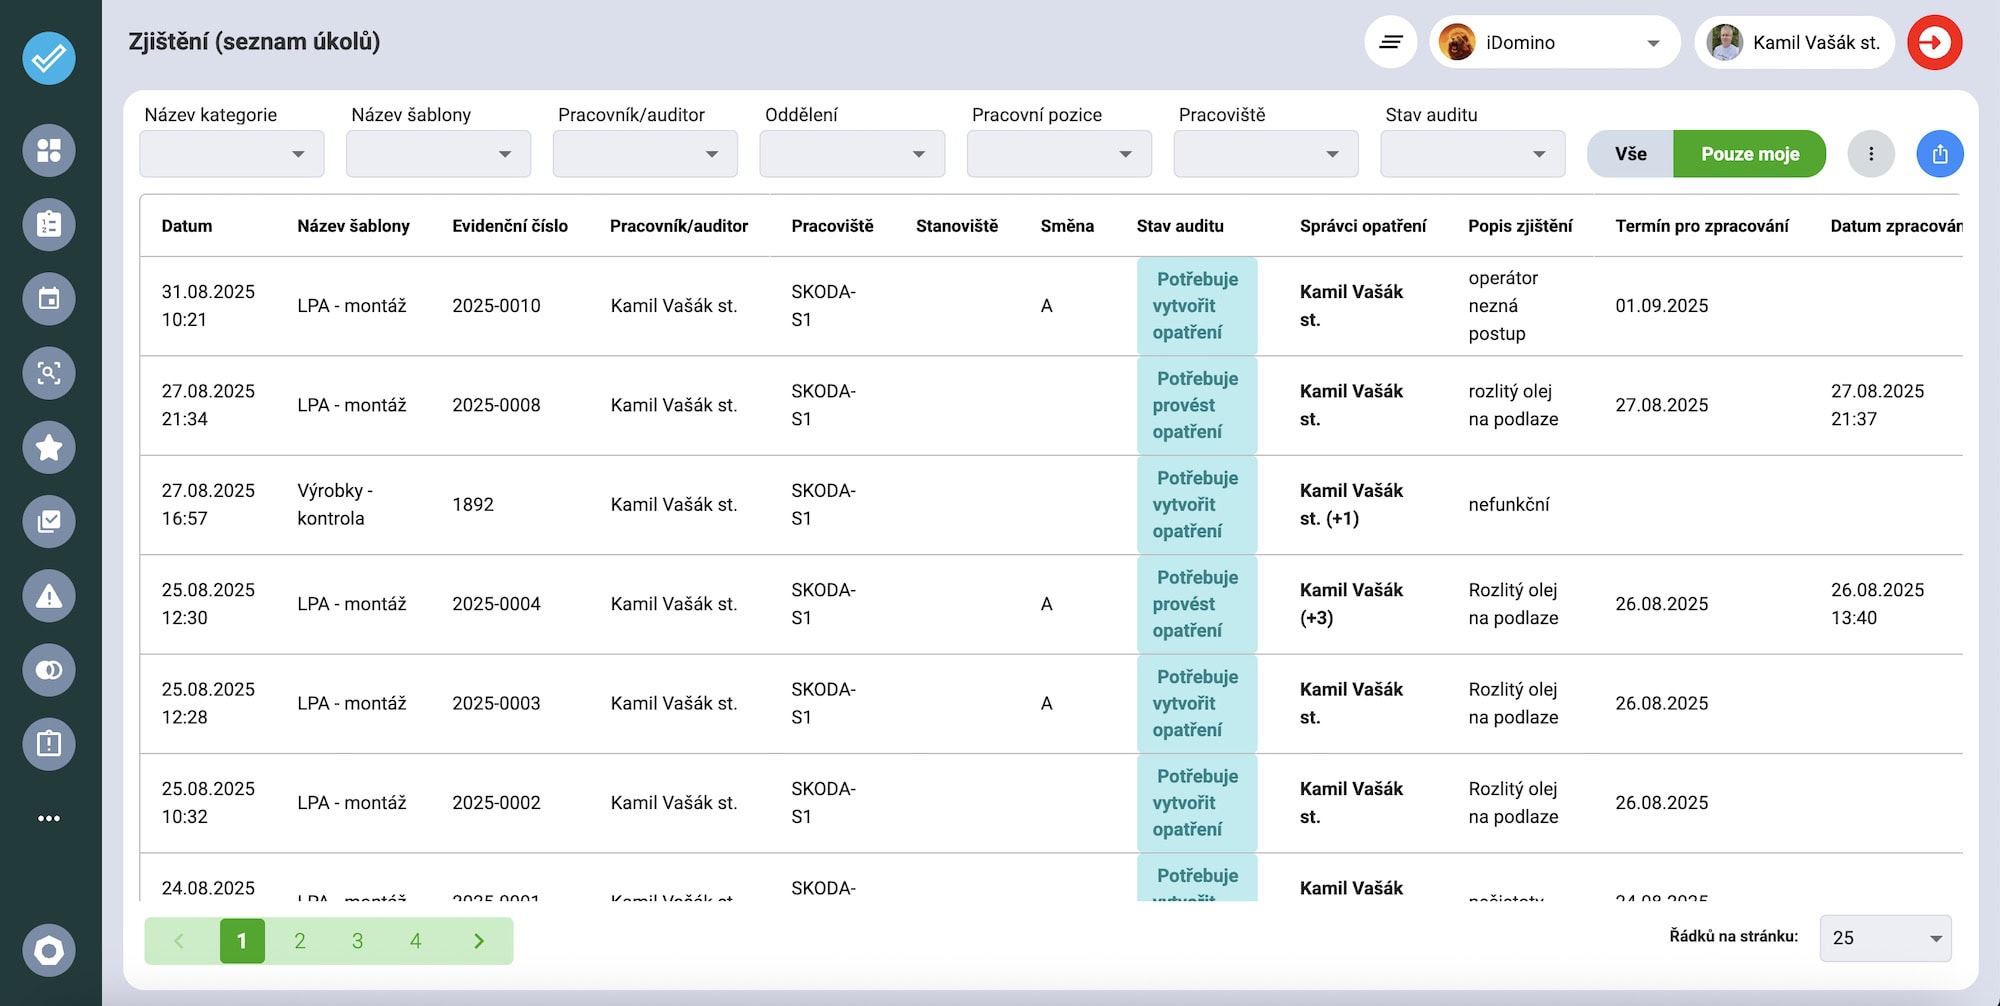The image size is (2000, 1006).
Task: Open the three-dot options menu near filters
Action: point(1870,154)
